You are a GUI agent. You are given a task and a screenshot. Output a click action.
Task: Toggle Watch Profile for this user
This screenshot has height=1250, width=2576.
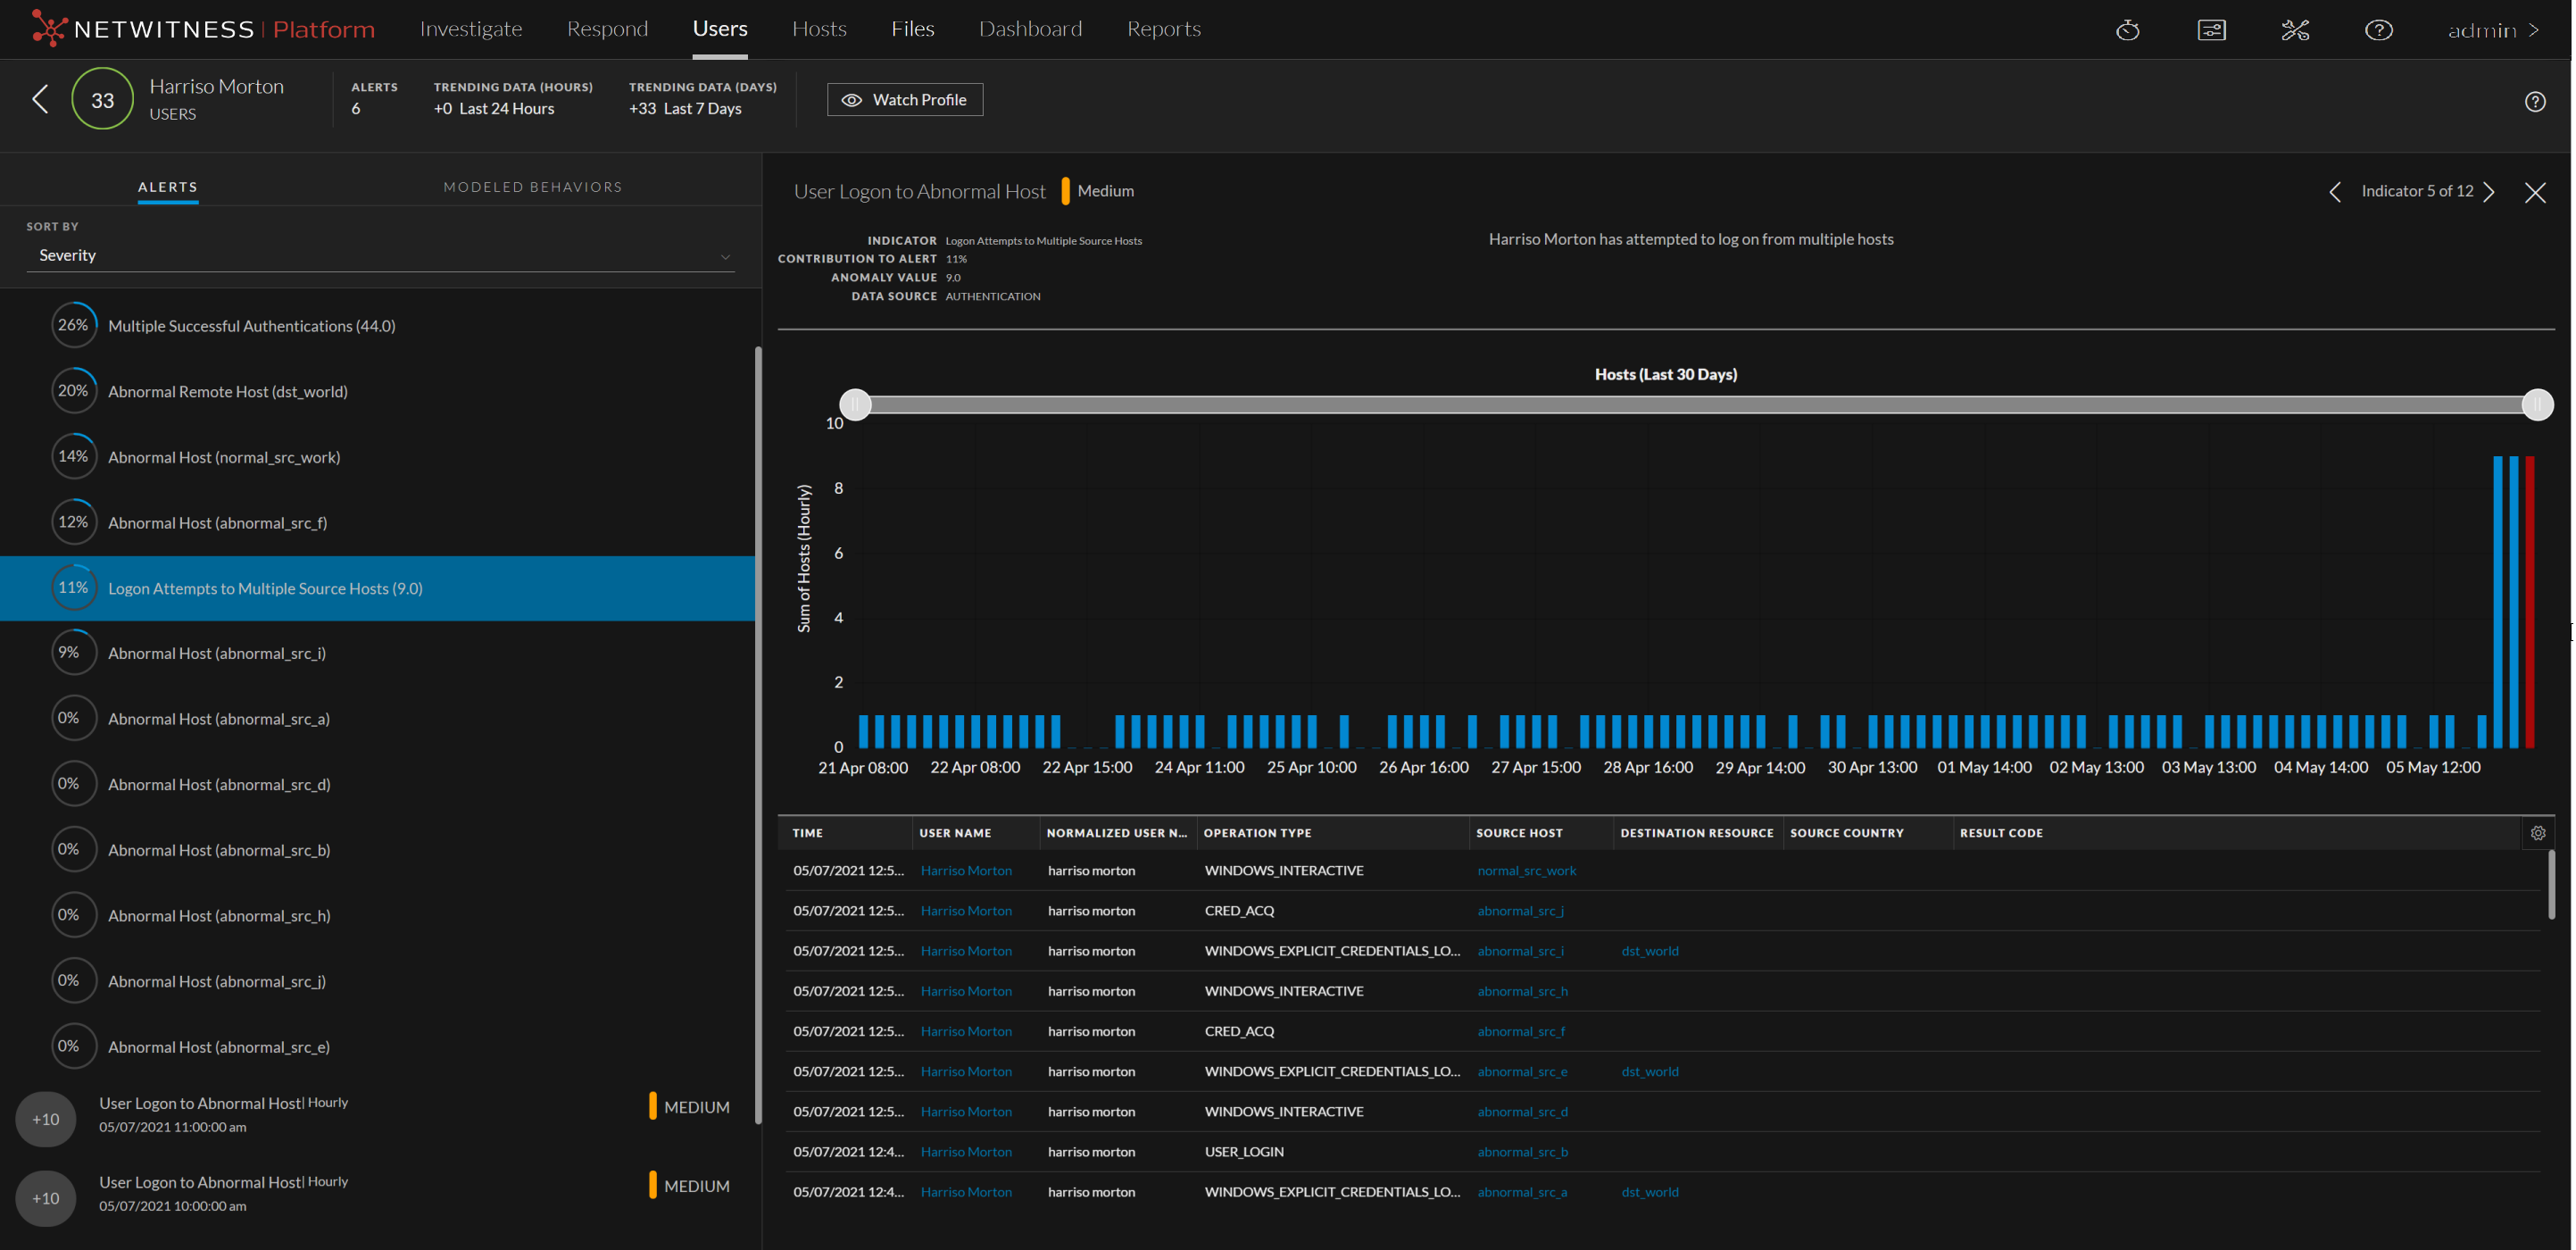pyautogui.click(x=904, y=100)
